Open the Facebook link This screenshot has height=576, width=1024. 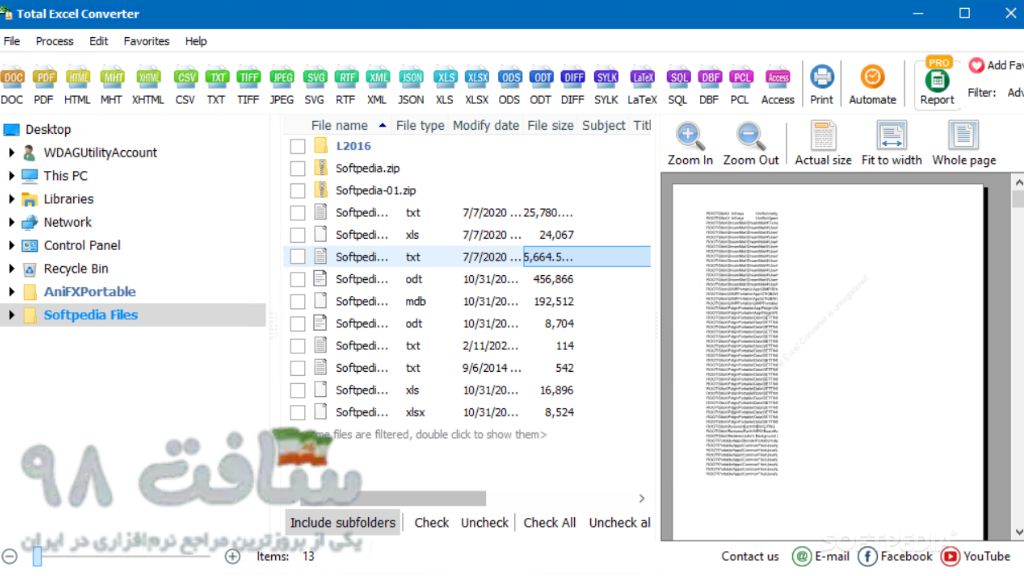pyautogui.click(x=895, y=556)
